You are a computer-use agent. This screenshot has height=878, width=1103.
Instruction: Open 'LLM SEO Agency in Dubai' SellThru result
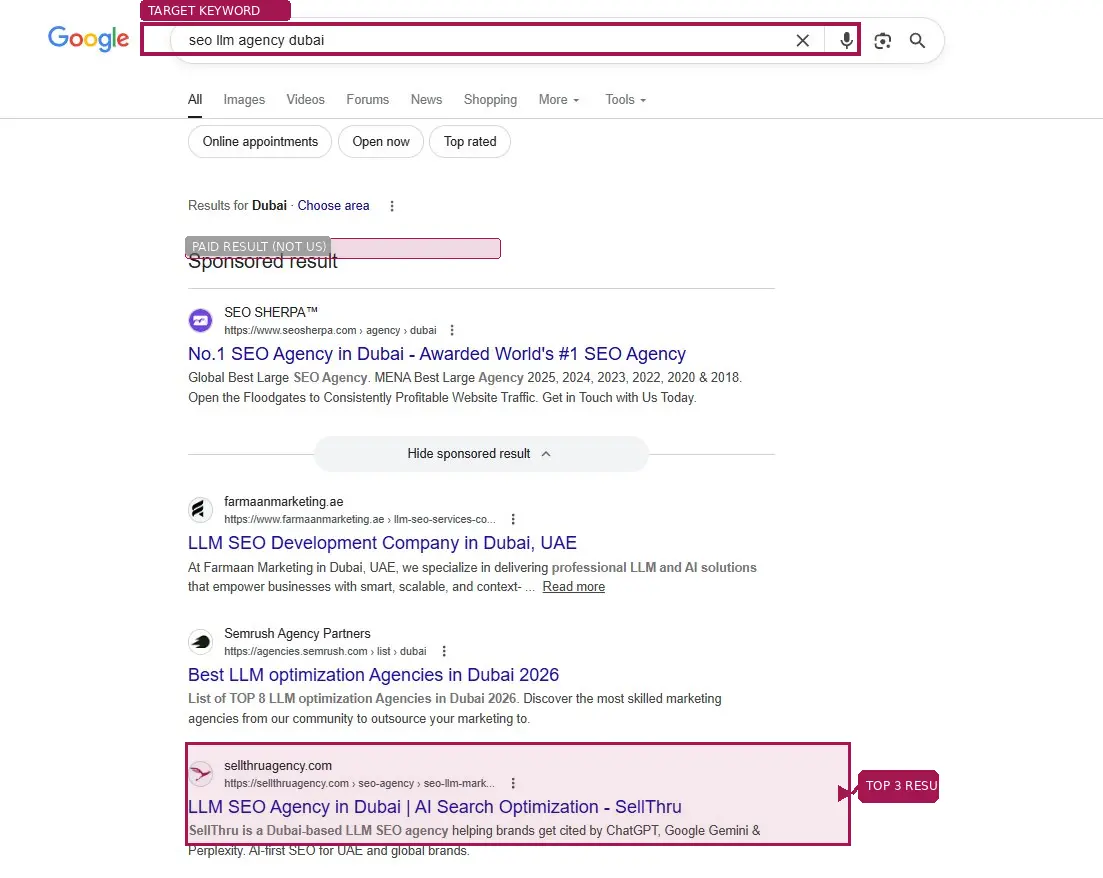point(435,807)
